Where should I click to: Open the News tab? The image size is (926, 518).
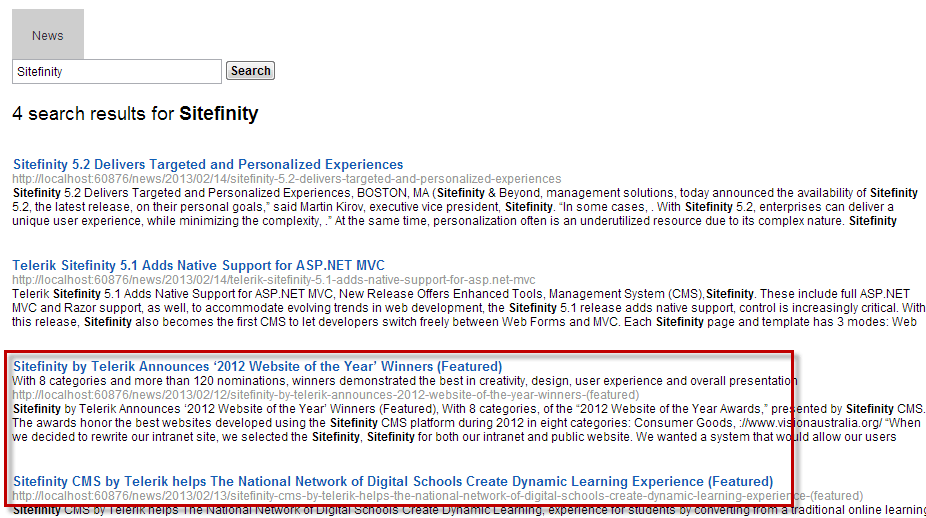click(48, 34)
